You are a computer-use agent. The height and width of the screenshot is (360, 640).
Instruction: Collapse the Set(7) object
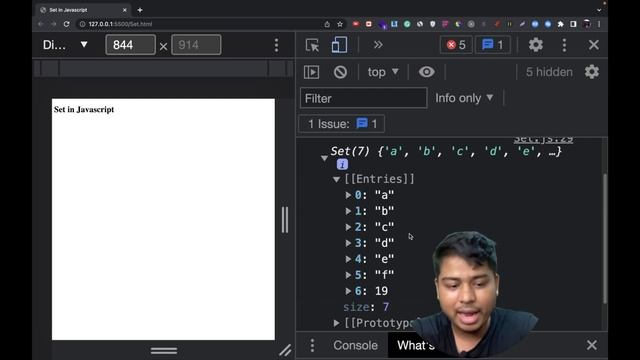coord(324,158)
